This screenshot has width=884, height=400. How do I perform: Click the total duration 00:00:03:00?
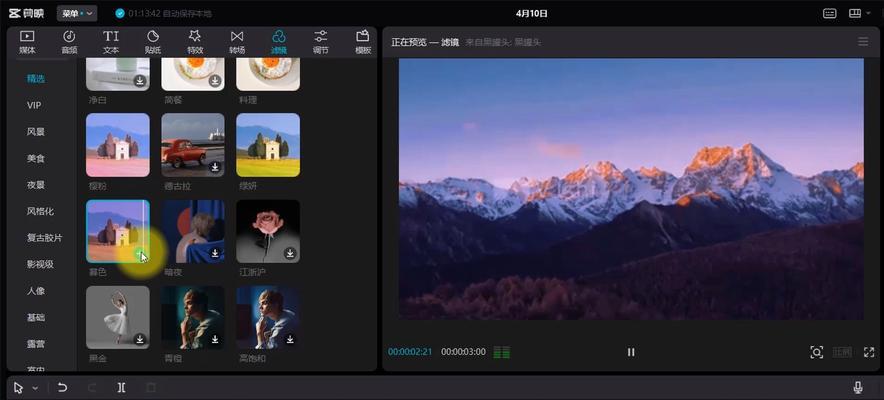[463, 352]
